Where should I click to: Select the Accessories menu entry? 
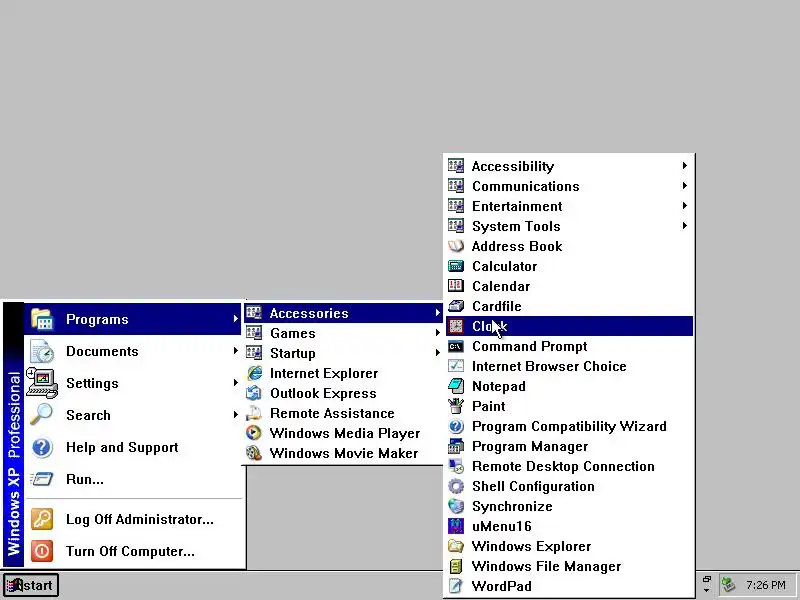coord(343,313)
